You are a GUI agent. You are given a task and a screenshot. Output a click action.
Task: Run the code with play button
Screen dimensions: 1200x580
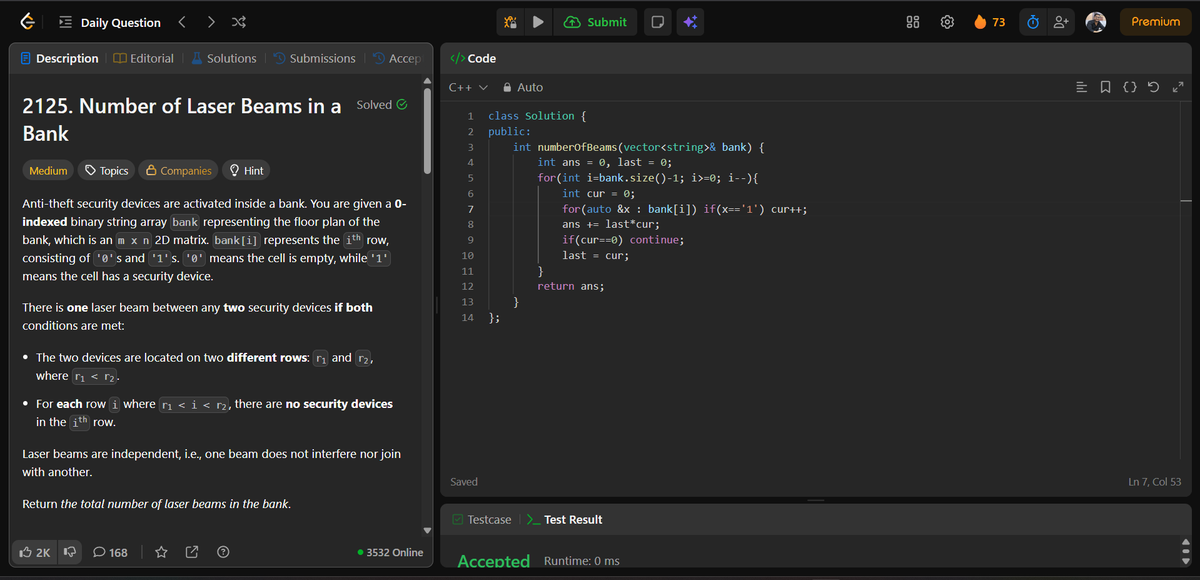click(x=537, y=22)
